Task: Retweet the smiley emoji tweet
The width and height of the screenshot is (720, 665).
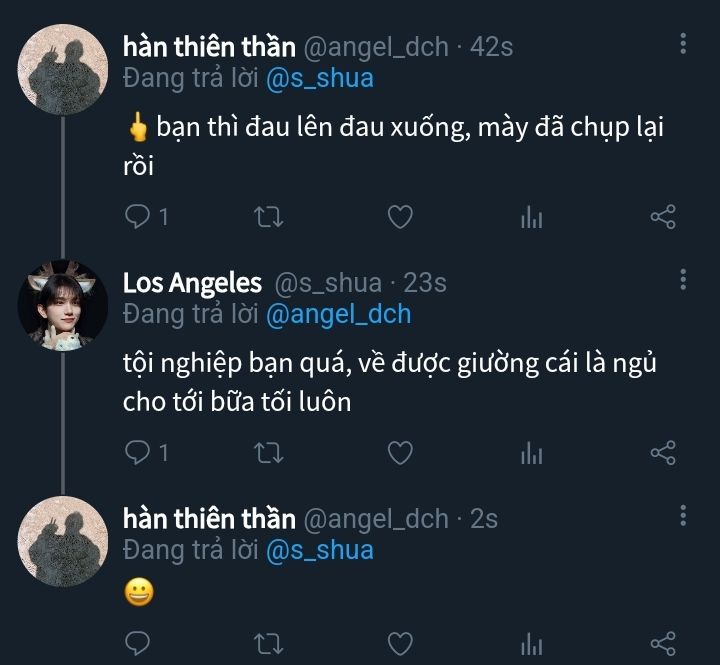Action: click(269, 642)
